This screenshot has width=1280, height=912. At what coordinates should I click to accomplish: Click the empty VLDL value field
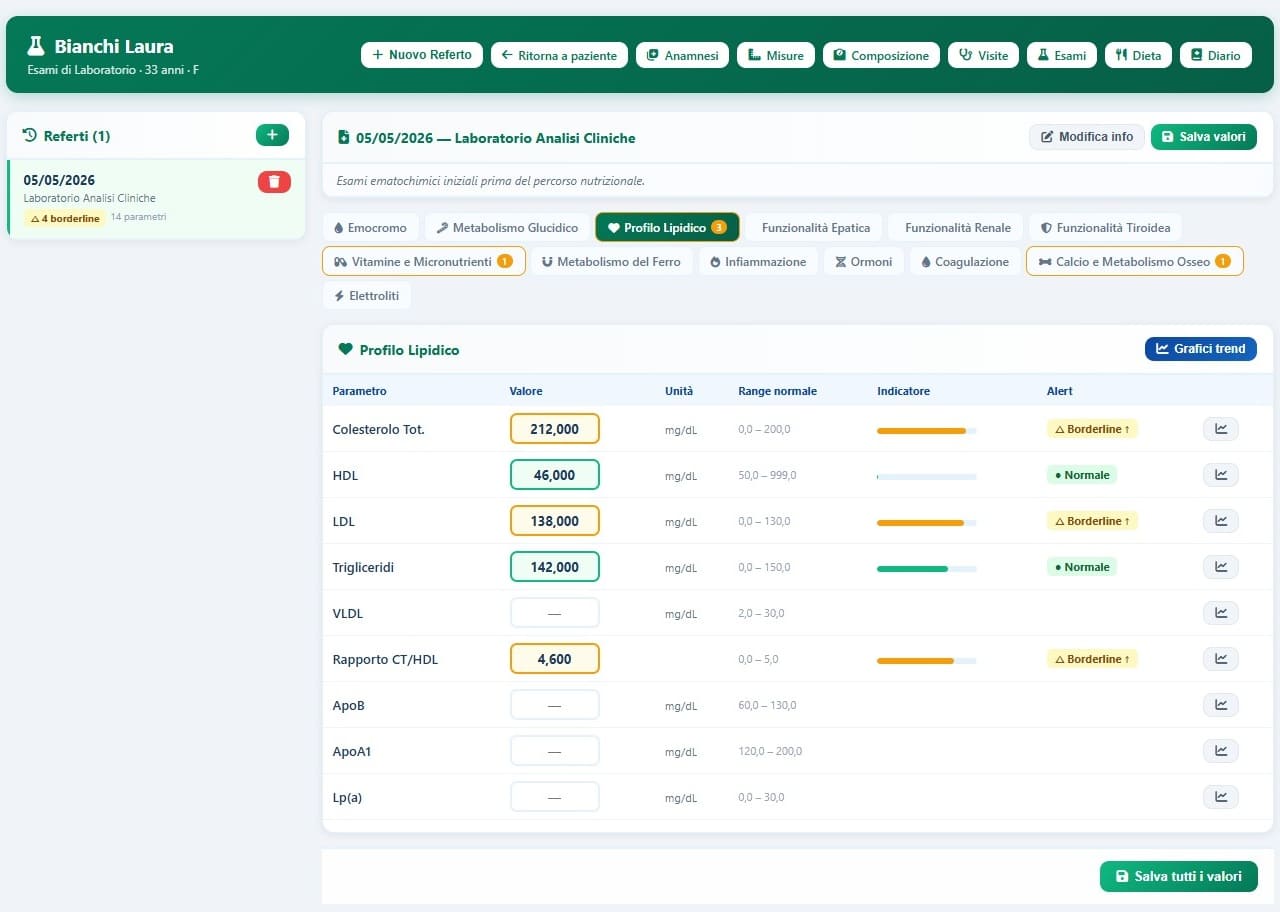pyautogui.click(x=555, y=613)
